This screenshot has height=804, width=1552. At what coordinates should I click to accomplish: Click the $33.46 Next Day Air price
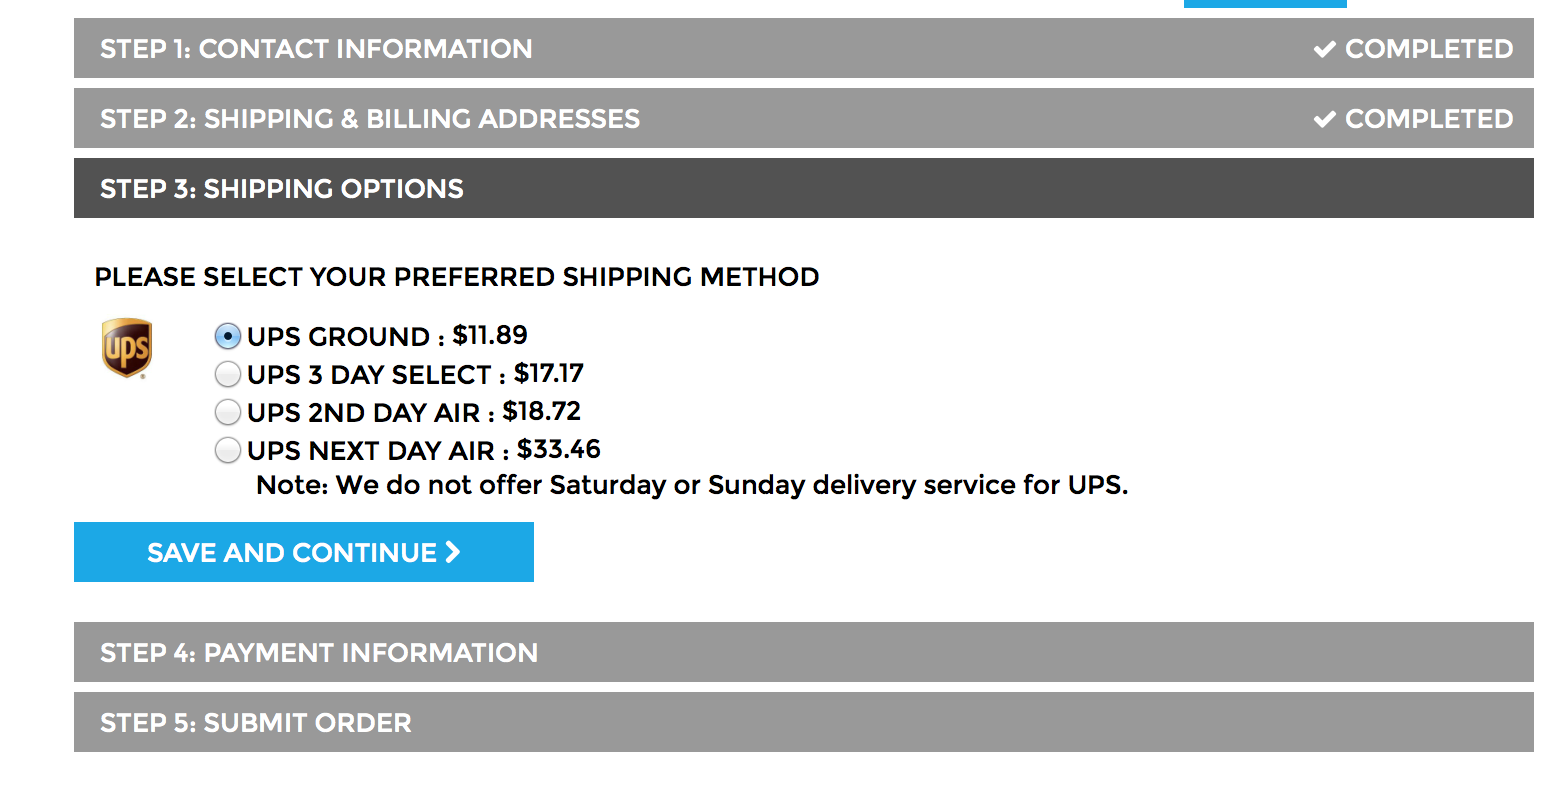(559, 449)
